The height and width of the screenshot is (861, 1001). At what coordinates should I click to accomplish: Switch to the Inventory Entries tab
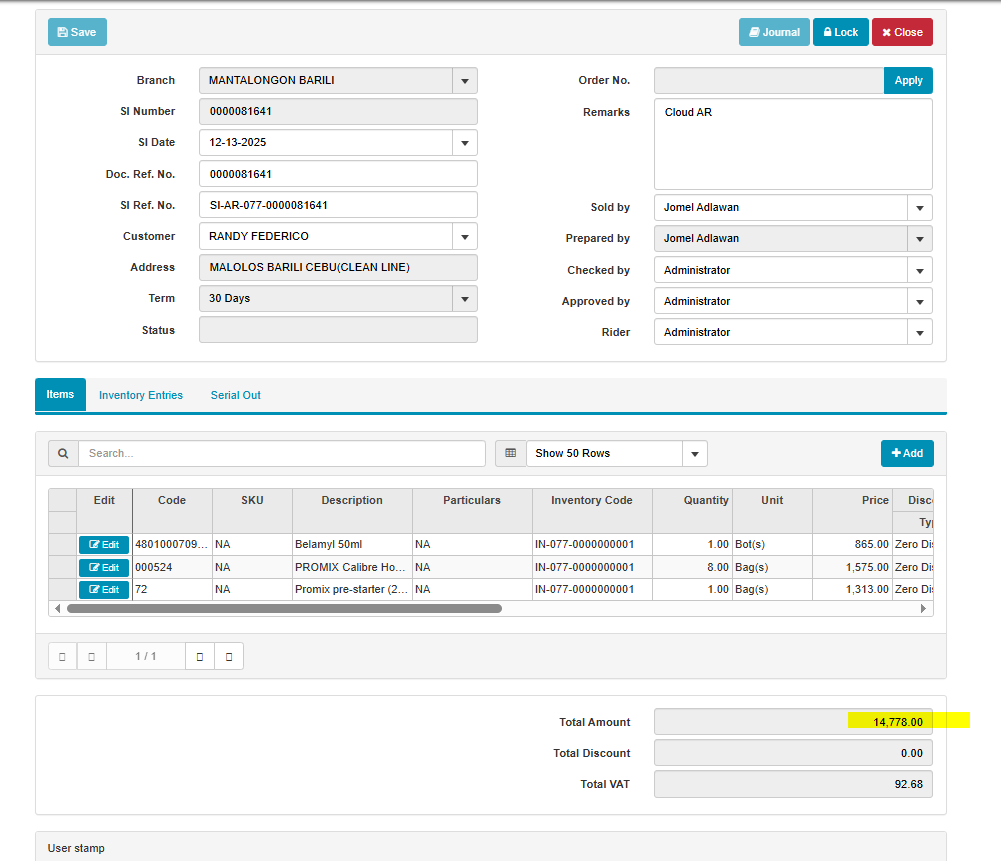coord(141,395)
